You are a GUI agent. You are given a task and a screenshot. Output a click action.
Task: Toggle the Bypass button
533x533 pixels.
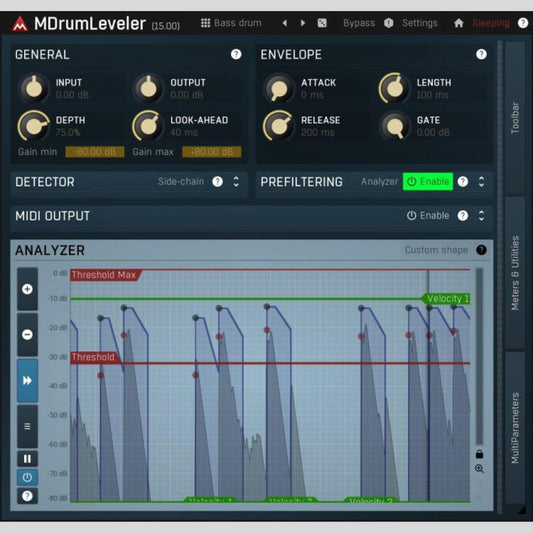(x=359, y=23)
